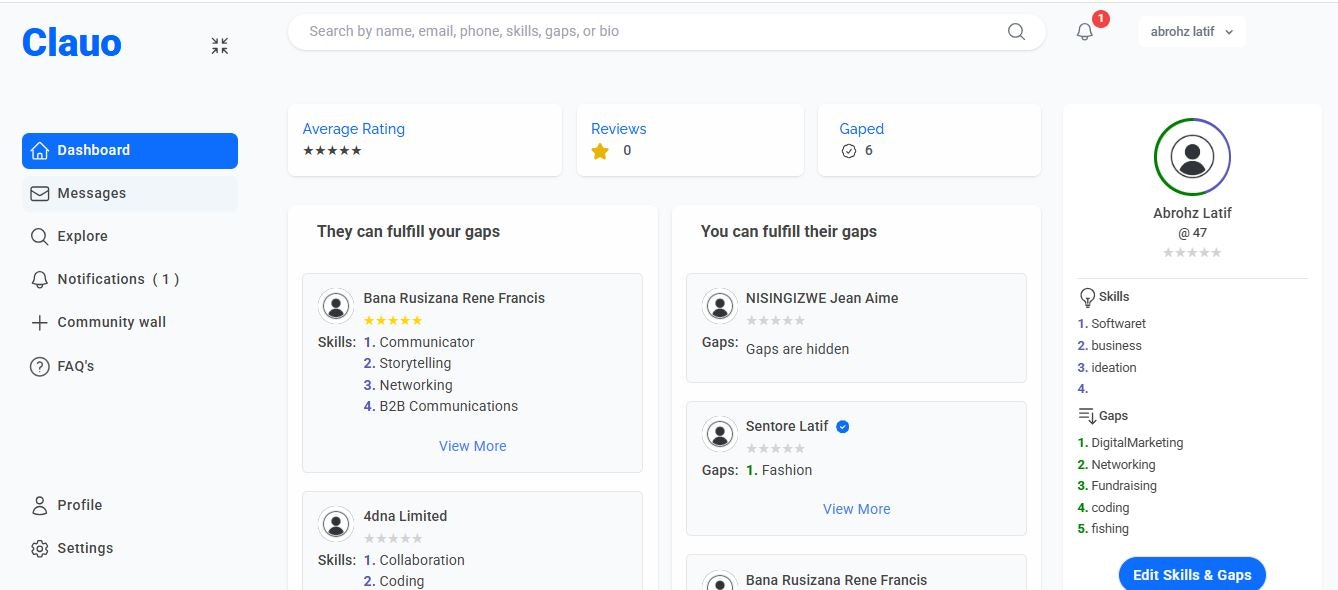Click the NISINGIZWE Jean Aime name
1338x590 pixels.
(x=822, y=298)
